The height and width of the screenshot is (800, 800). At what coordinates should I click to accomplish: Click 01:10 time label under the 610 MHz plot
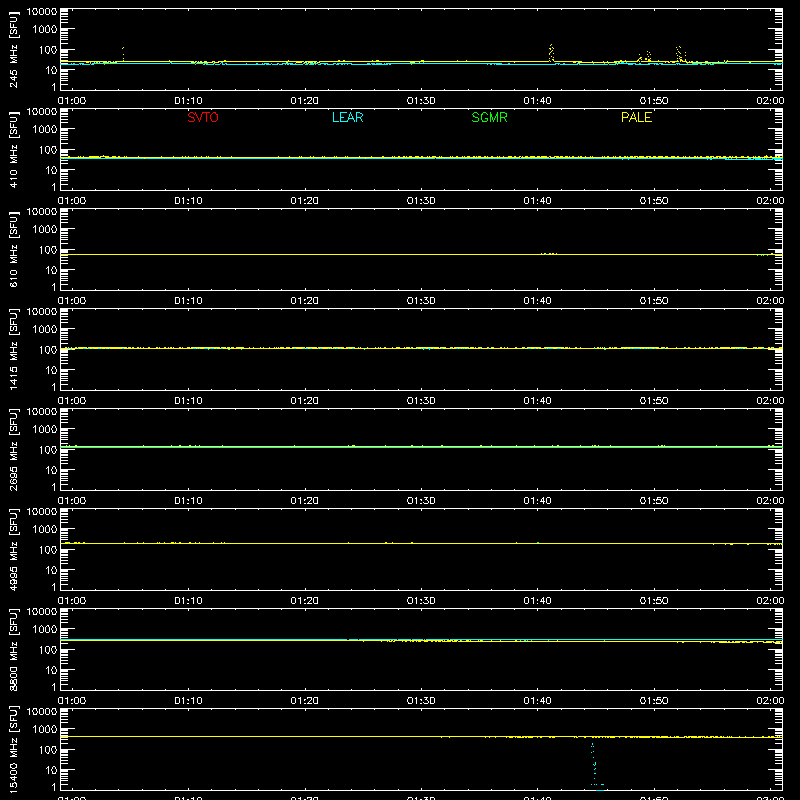point(188,301)
